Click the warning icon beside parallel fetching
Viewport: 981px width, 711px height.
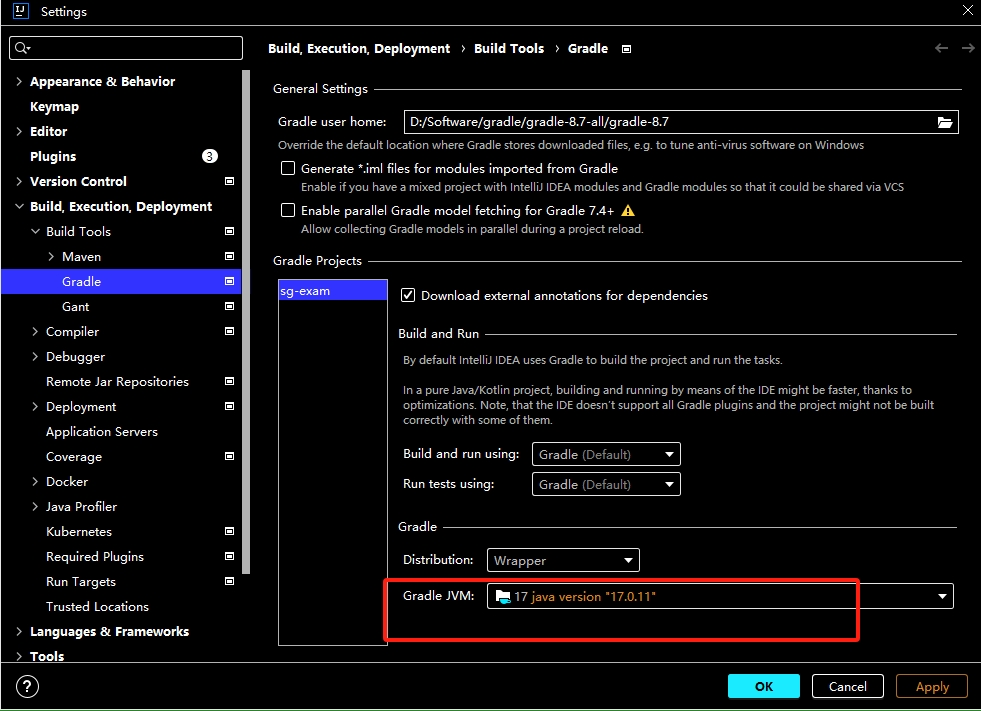(x=628, y=211)
